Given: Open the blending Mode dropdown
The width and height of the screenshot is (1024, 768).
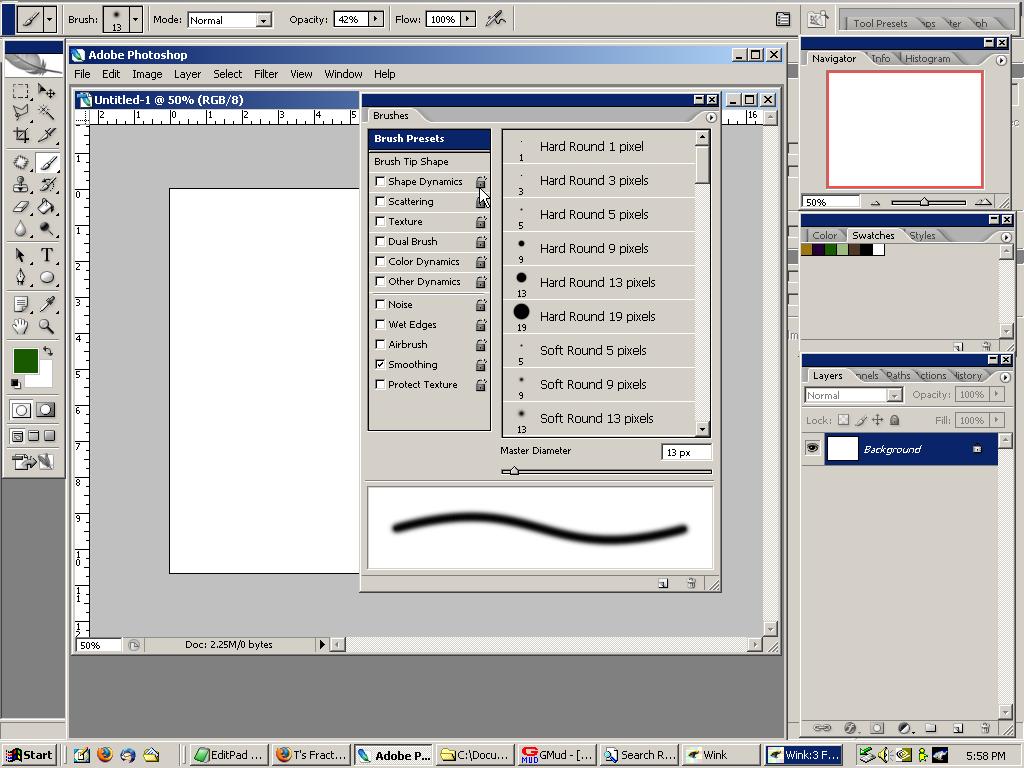Looking at the screenshot, I should (x=262, y=19).
